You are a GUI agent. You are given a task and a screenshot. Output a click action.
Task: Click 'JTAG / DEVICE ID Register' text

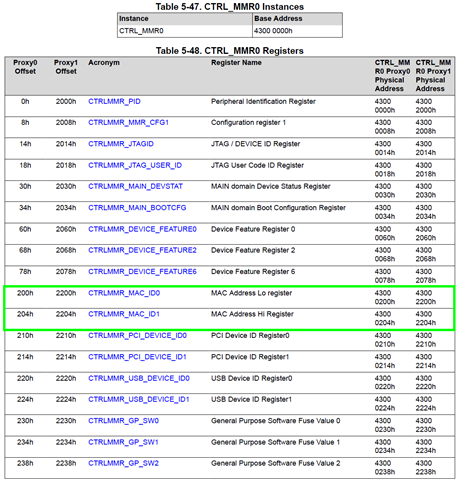coord(255,144)
